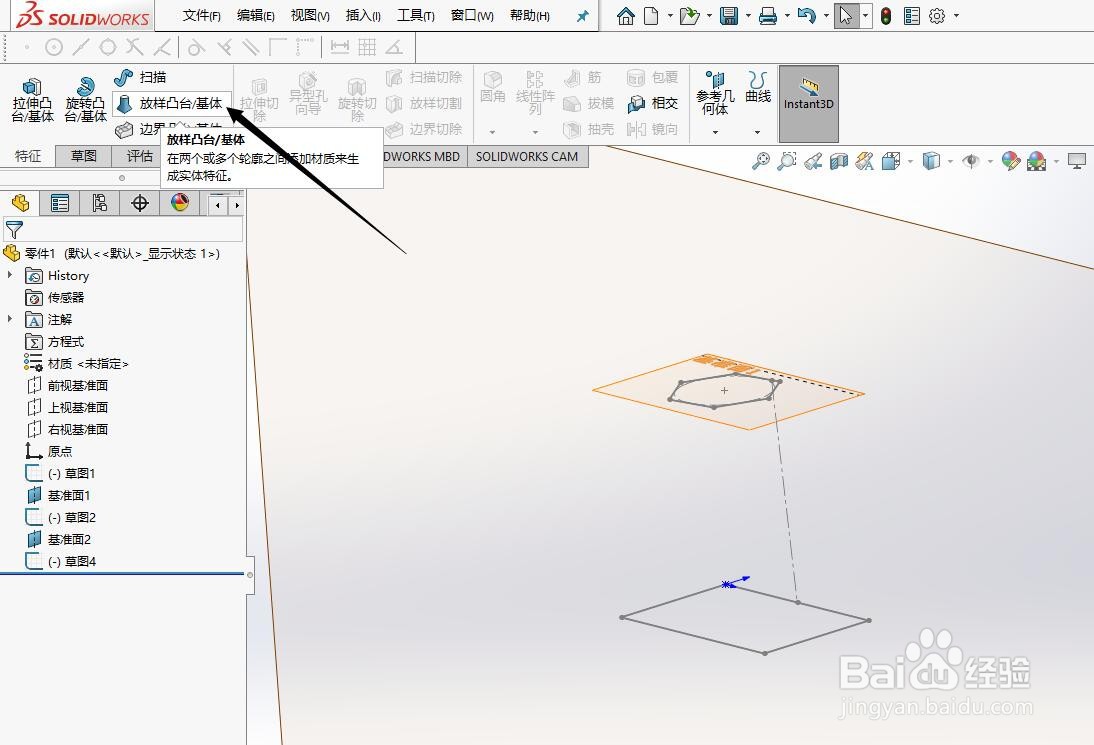This screenshot has width=1094, height=745.
Task: Click the Extruded Boss/Base (拉伸凸台/基体) tool
Action: coord(32,100)
